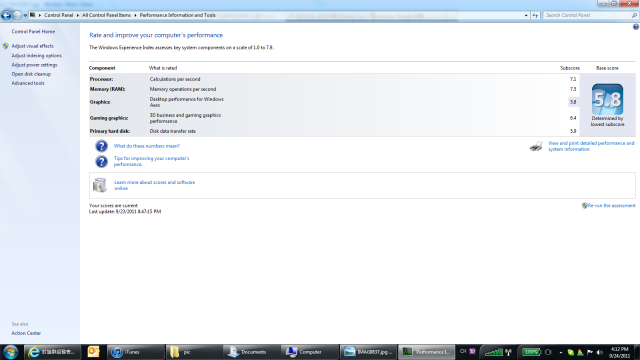Click the Processor row label

tap(101, 79)
